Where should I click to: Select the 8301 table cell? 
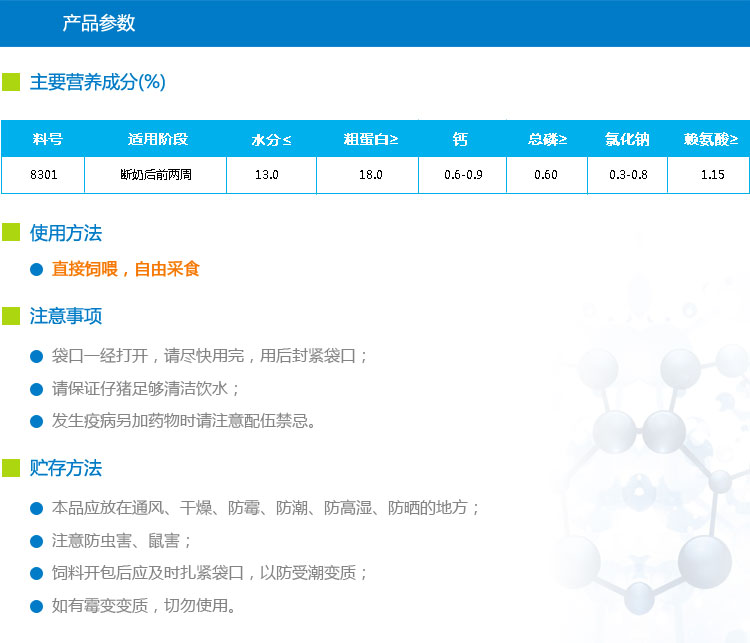(x=44, y=175)
